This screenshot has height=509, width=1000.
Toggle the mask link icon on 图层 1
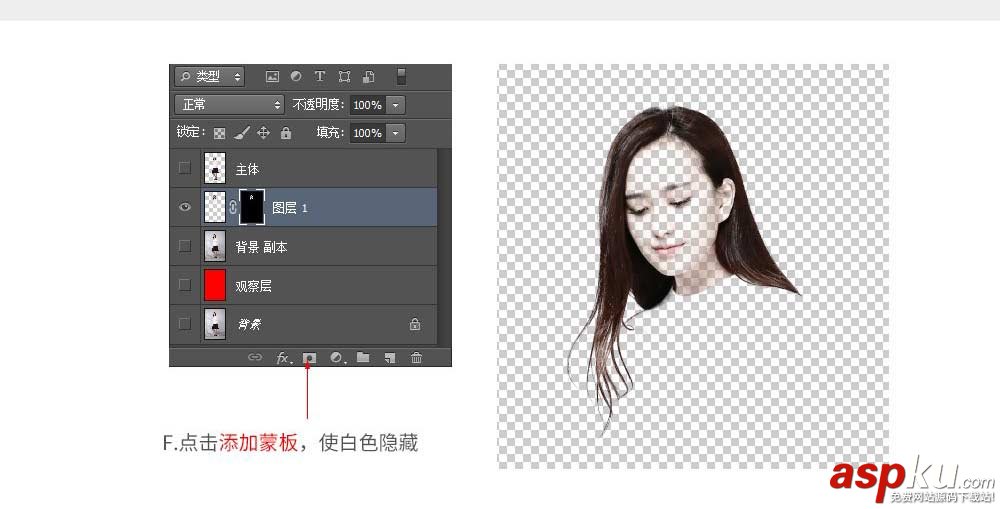(x=233, y=207)
